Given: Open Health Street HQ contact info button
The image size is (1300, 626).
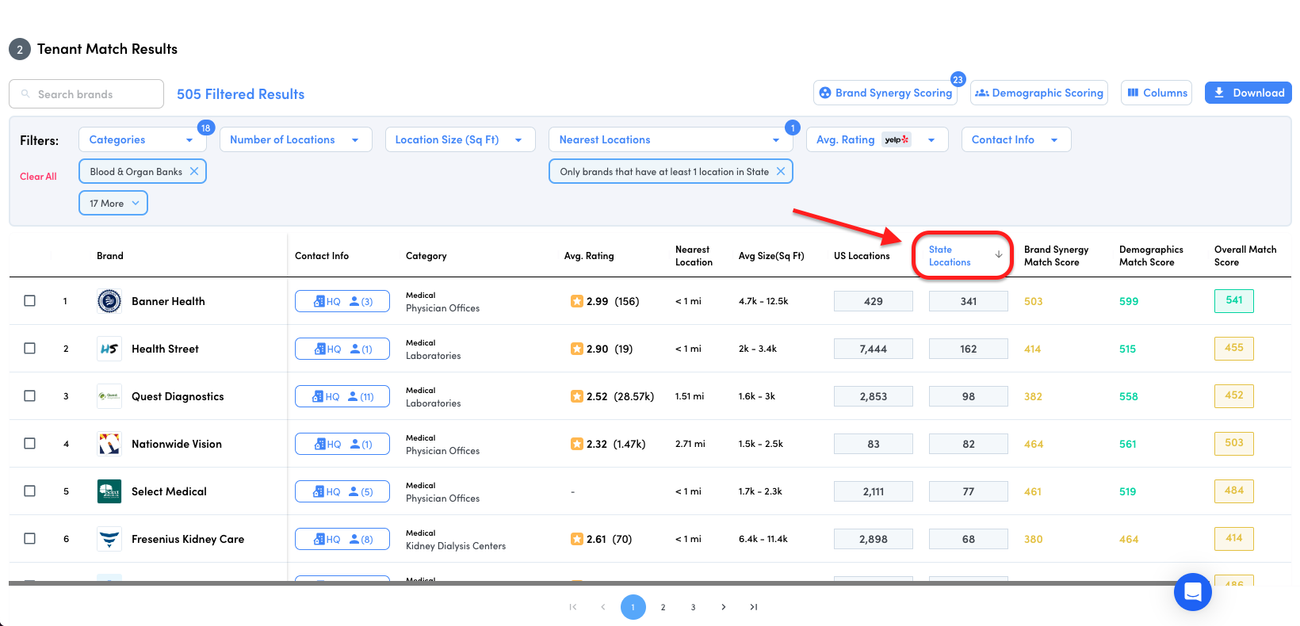Looking at the screenshot, I should 342,349.
